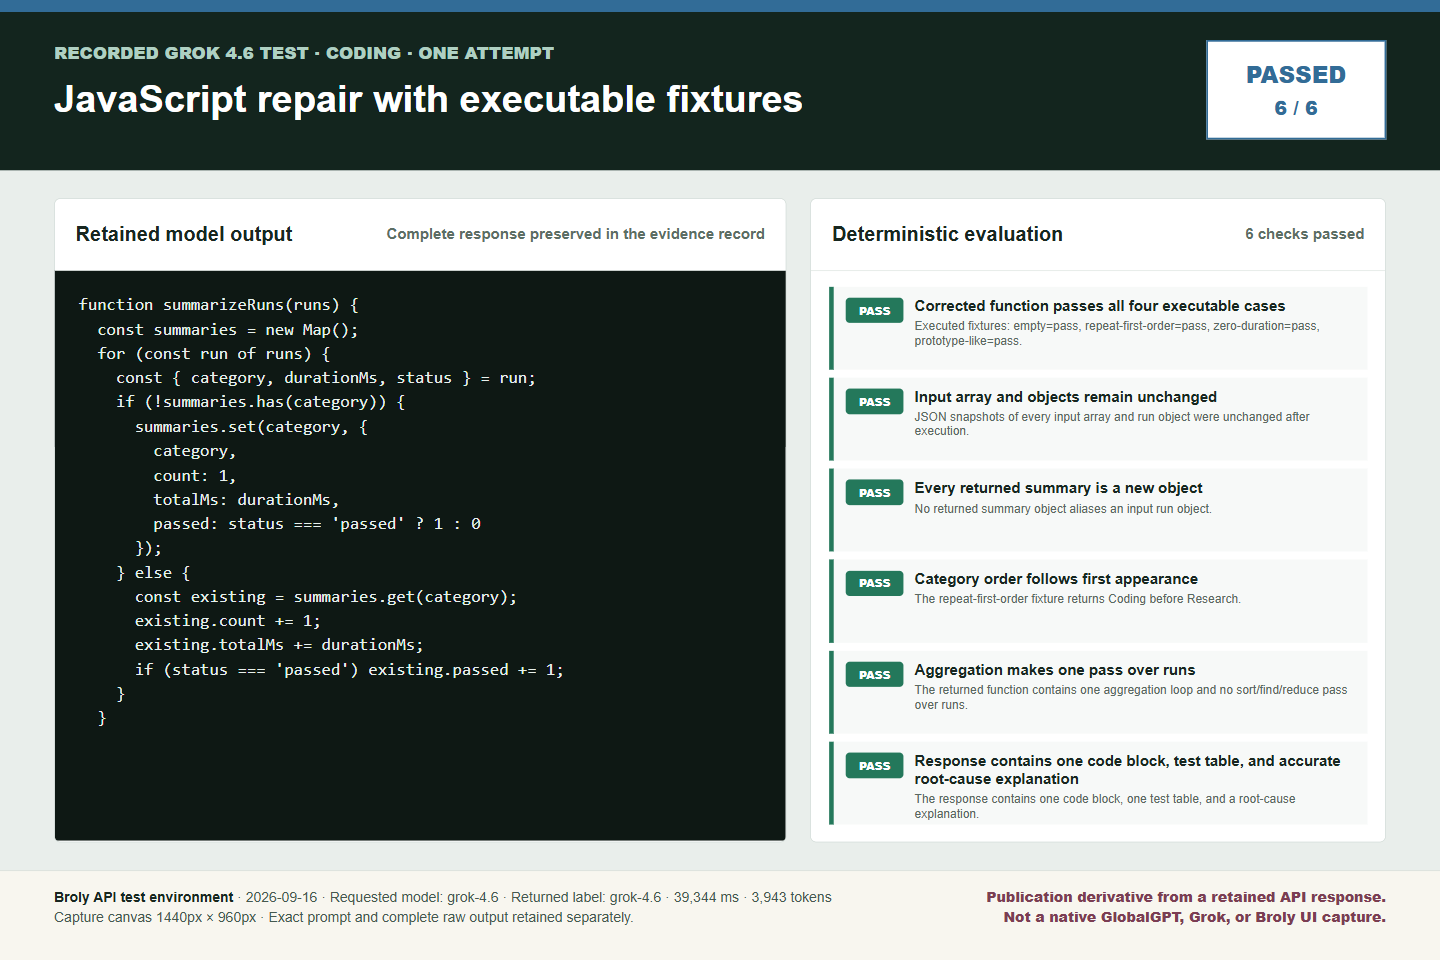Click 'Category order follows first appearance'
The image size is (1440, 960).
pos(1056,579)
